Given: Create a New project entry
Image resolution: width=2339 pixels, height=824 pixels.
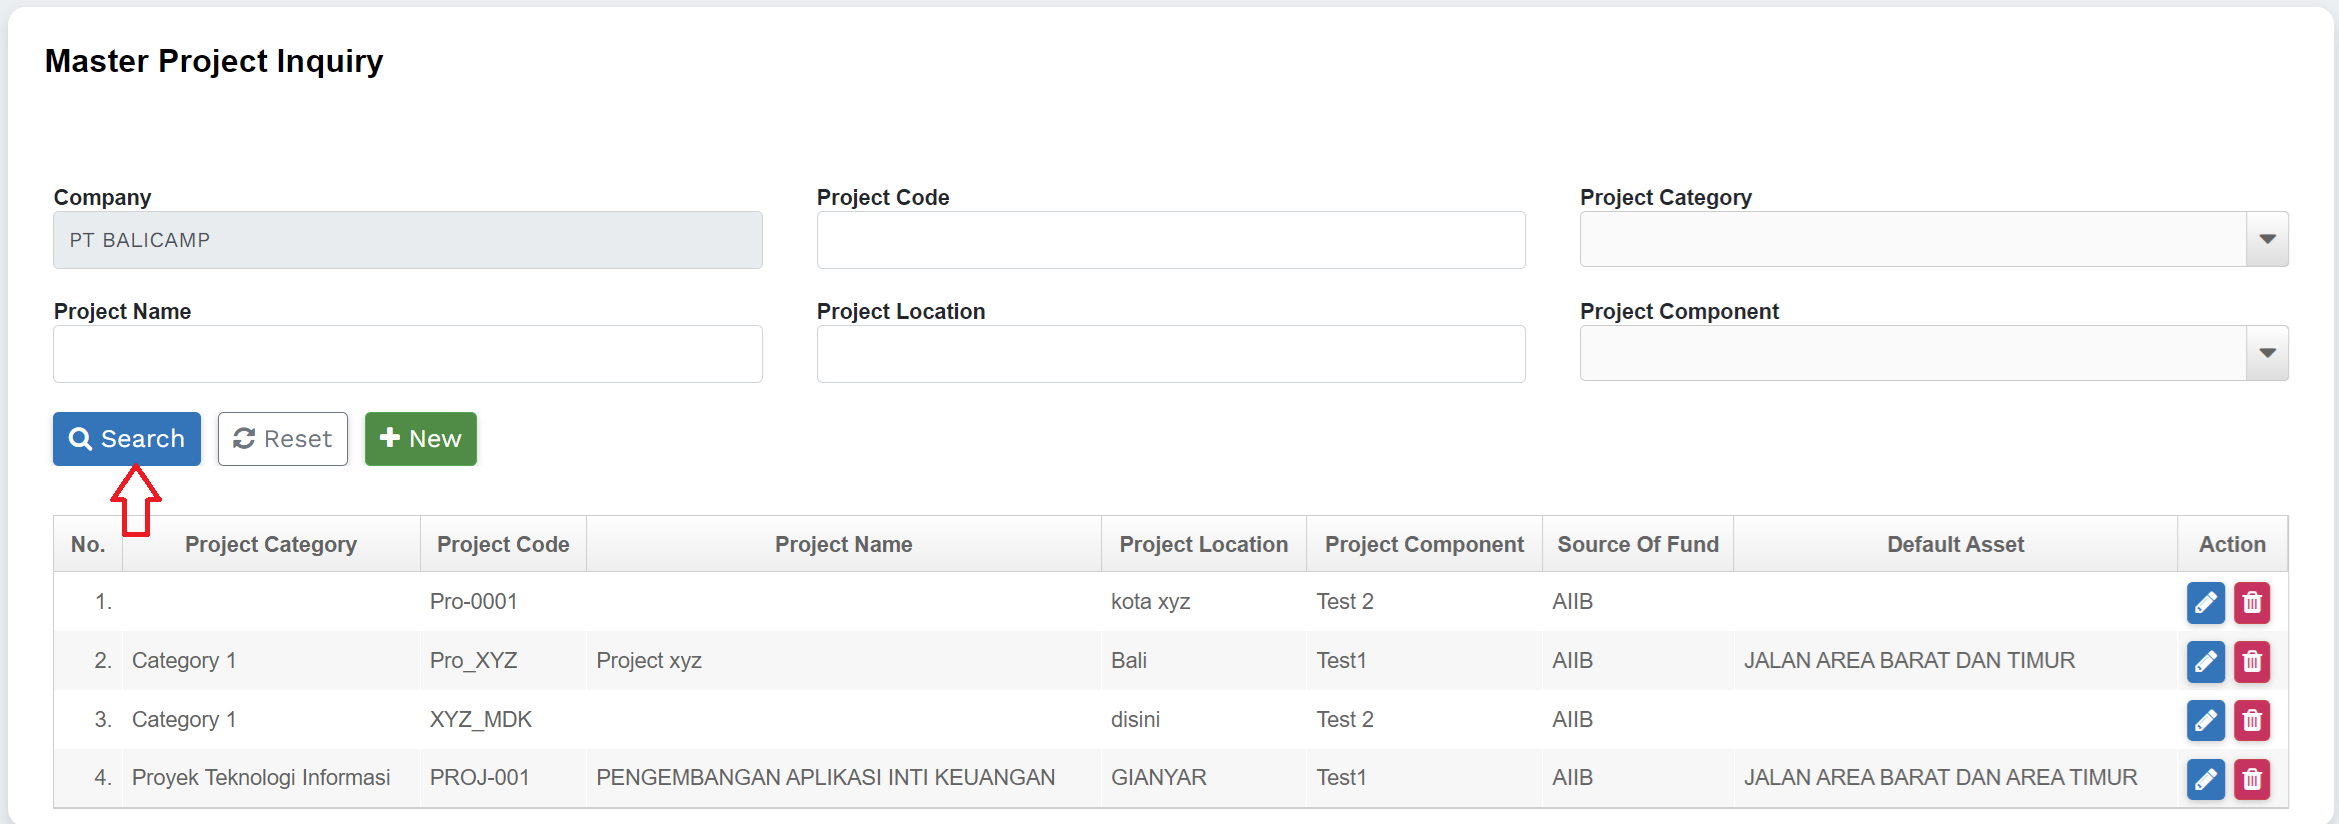Looking at the screenshot, I should point(420,439).
